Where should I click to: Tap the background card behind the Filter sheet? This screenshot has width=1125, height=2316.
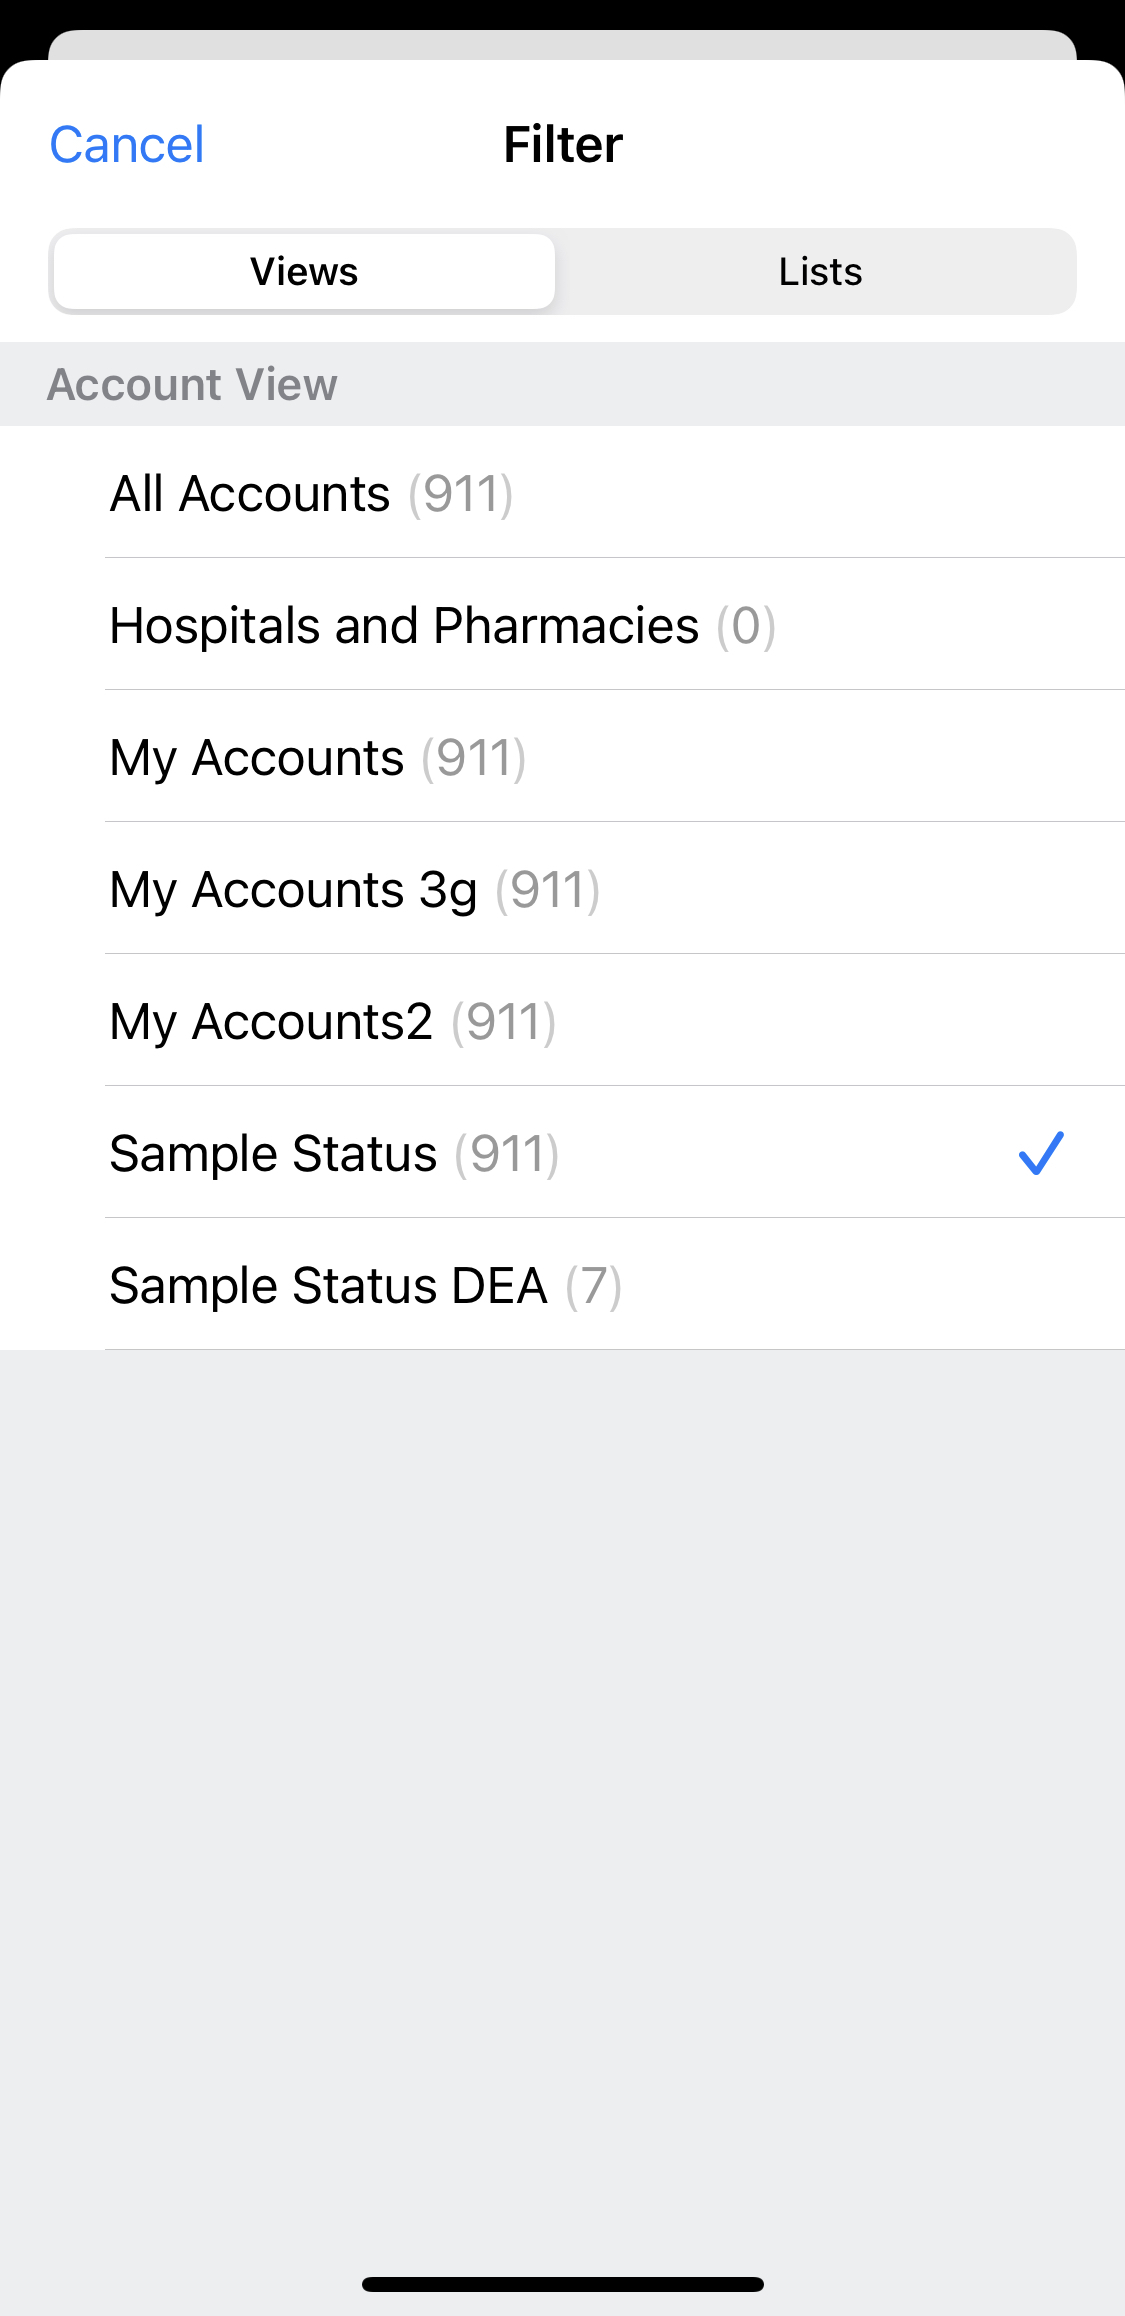(x=562, y=43)
